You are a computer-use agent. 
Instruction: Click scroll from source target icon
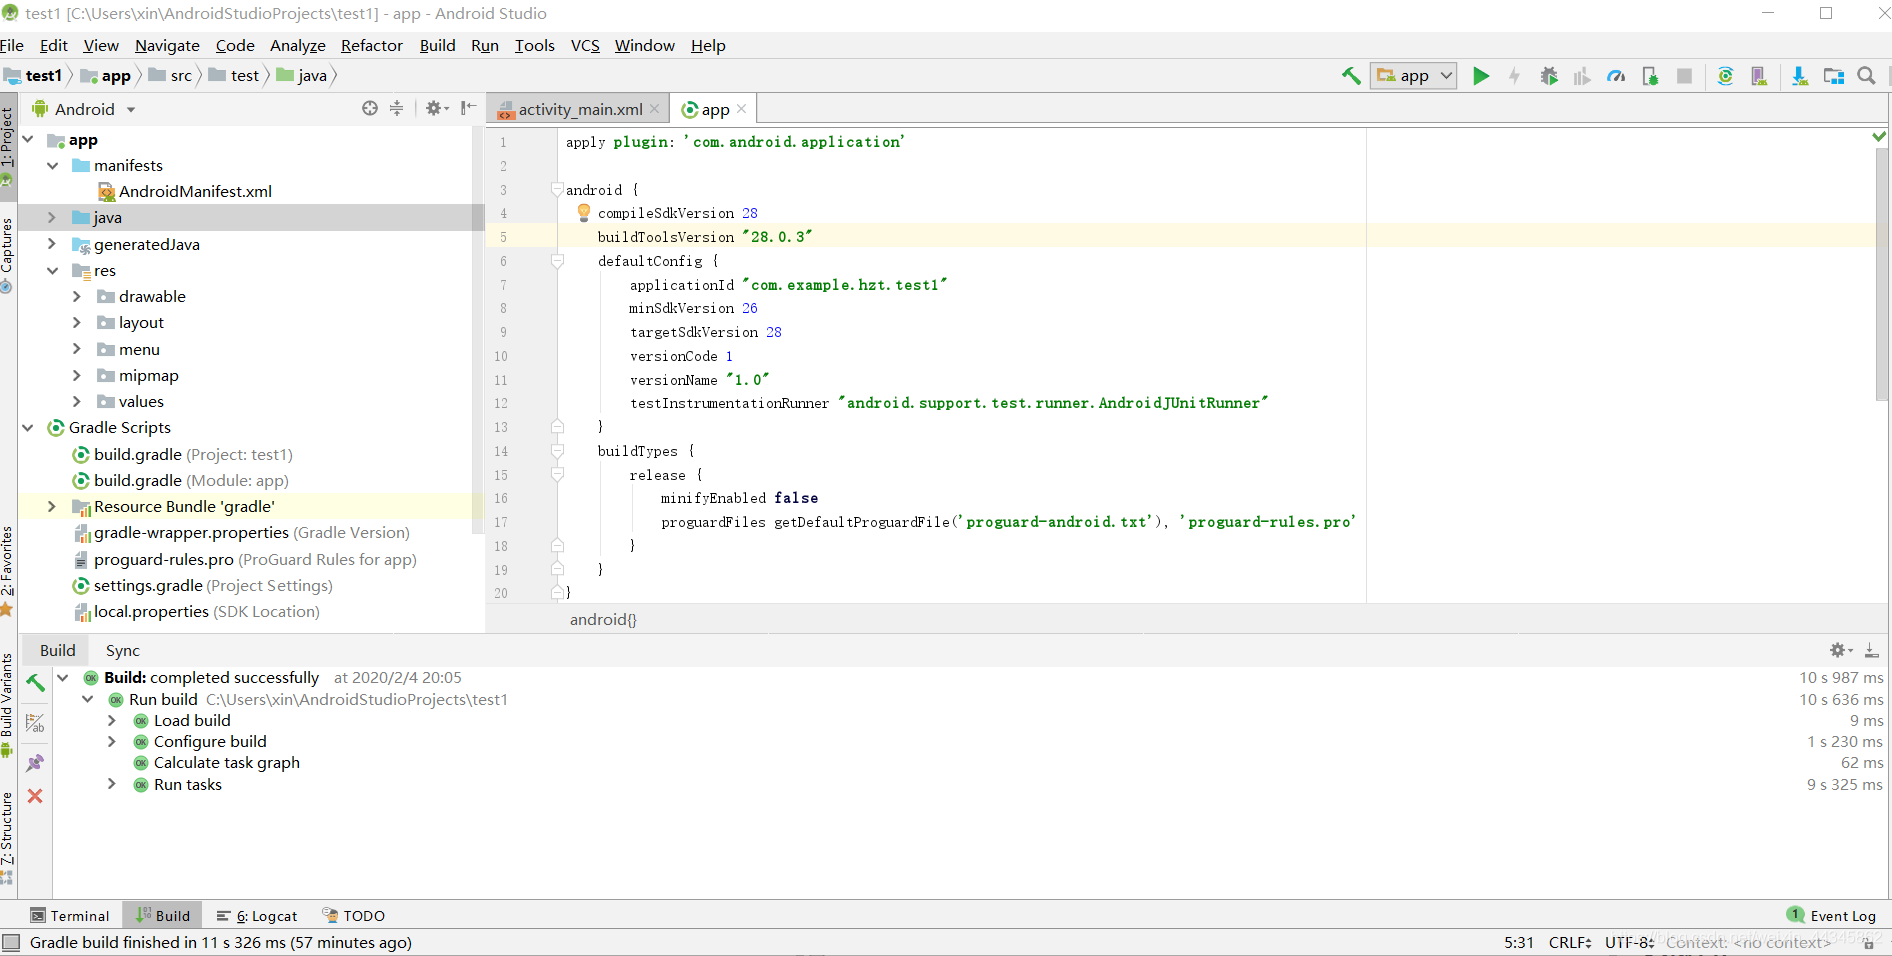(x=370, y=108)
